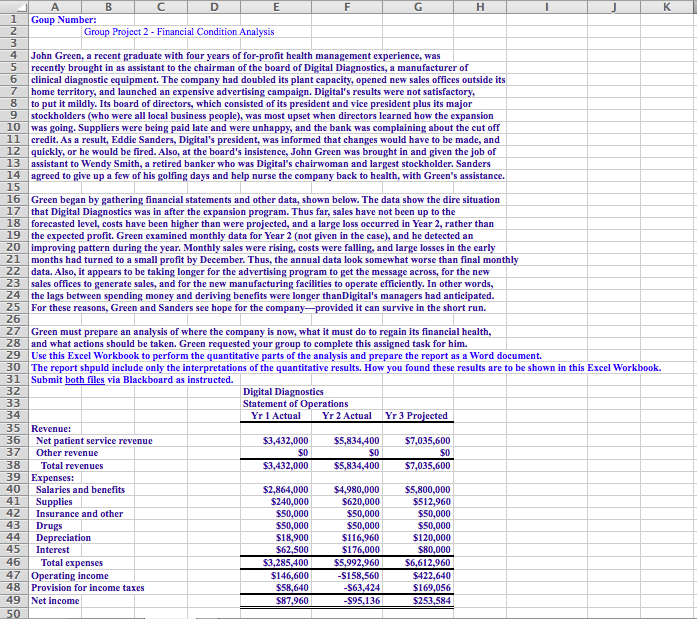Select Yr 3 tax provision $169,056
The width and height of the screenshot is (697, 619).
point(432,588)
